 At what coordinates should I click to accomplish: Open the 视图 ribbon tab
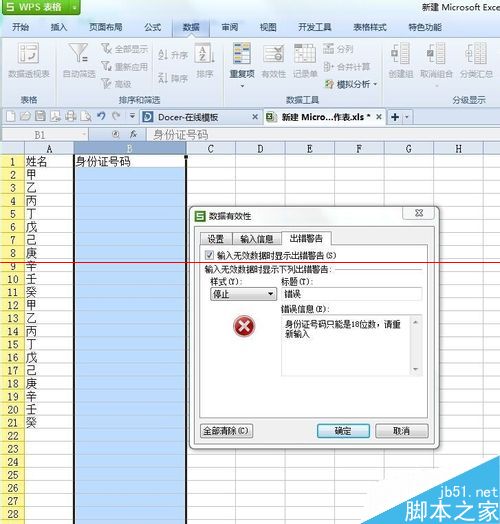[x=268, y=27]
